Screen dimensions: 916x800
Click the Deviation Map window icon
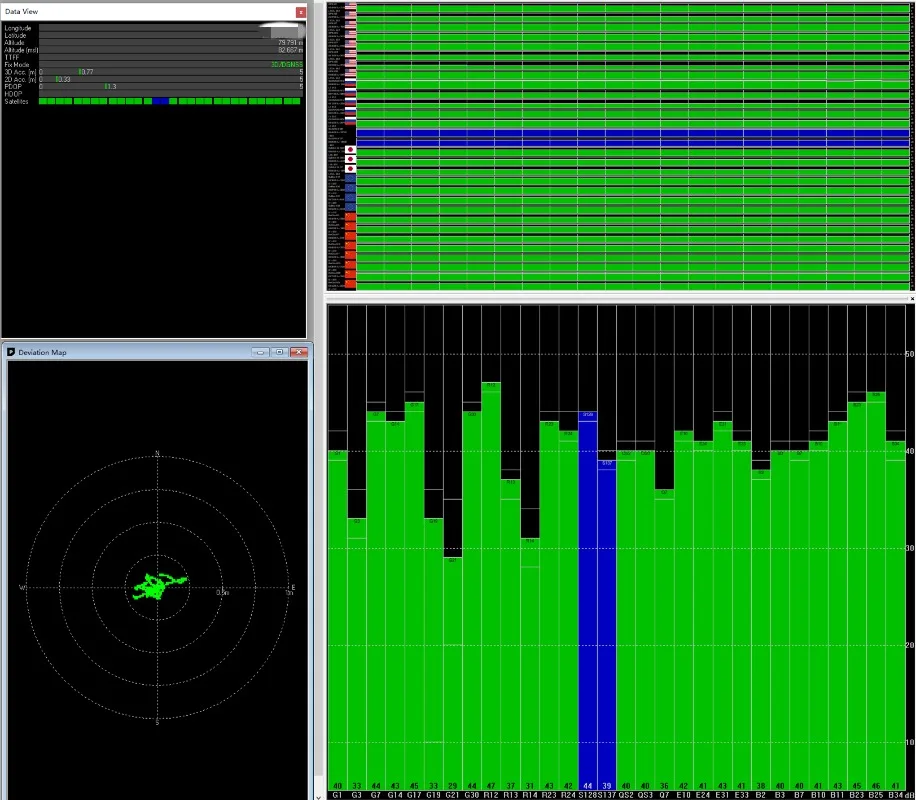tap(11, 352)
